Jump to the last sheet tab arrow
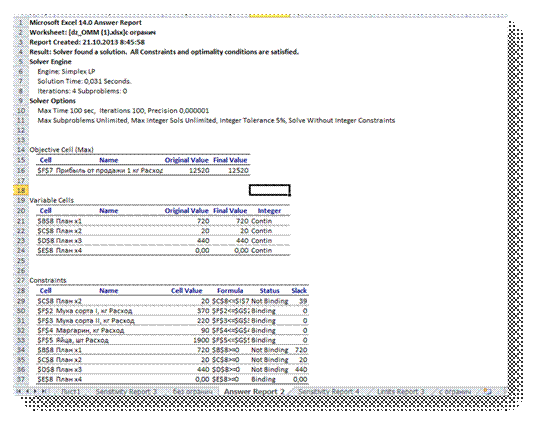 tap(44, 391)
